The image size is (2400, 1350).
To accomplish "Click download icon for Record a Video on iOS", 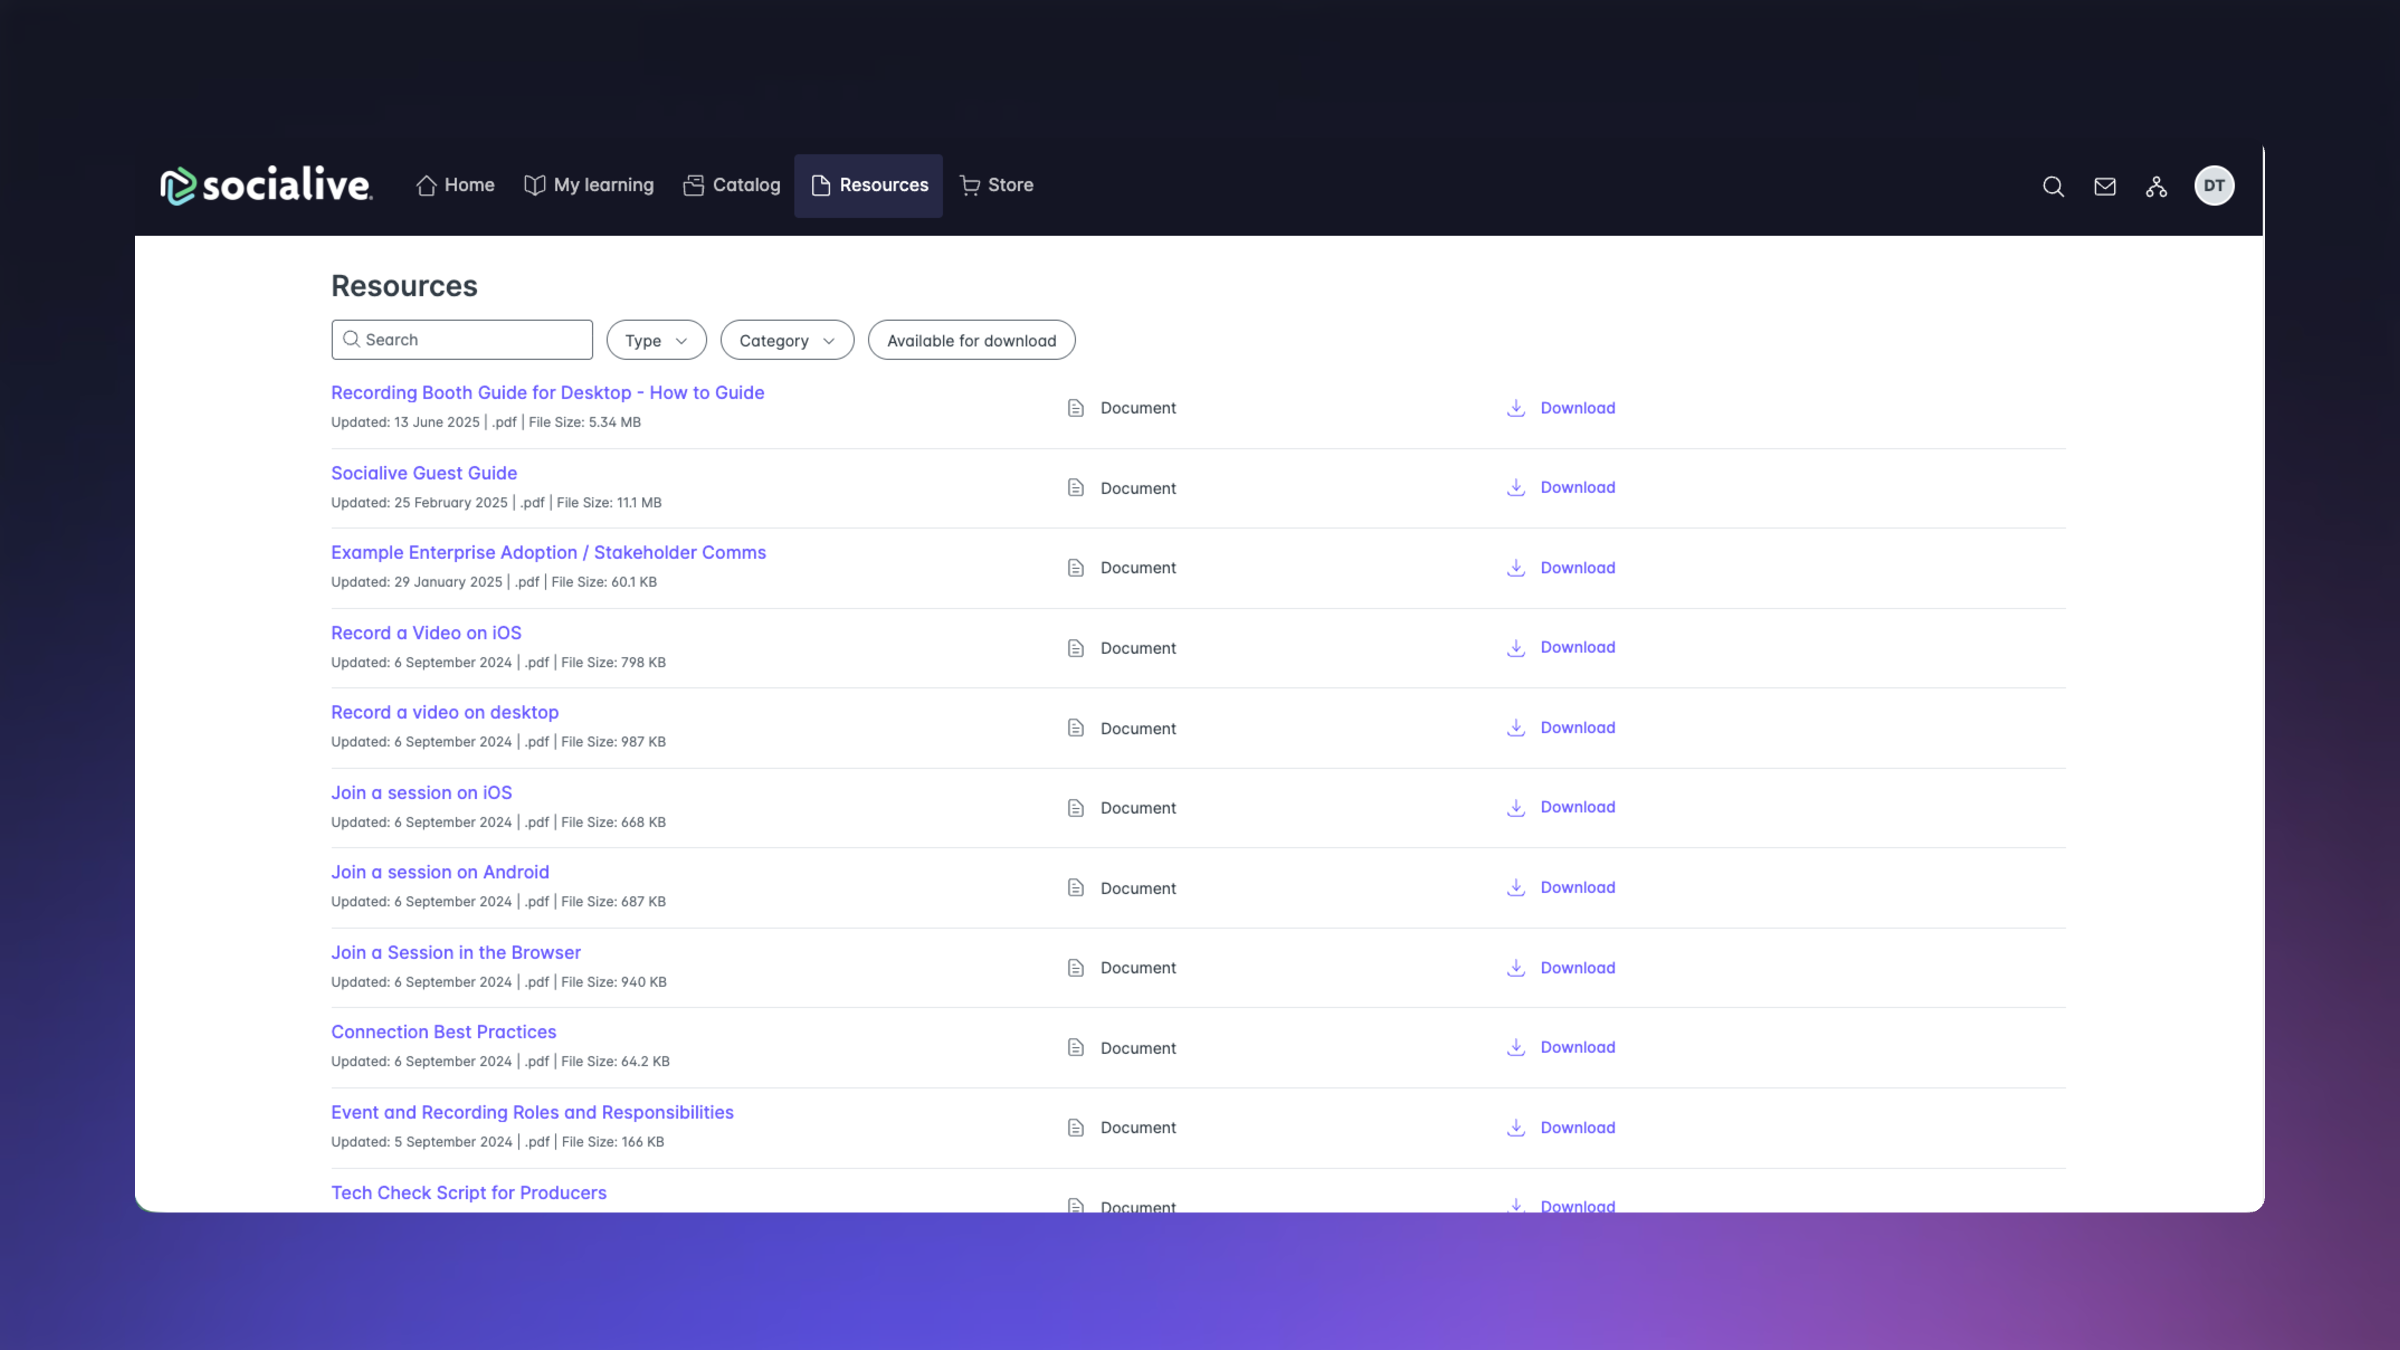I will click(x=1516, y=647).
